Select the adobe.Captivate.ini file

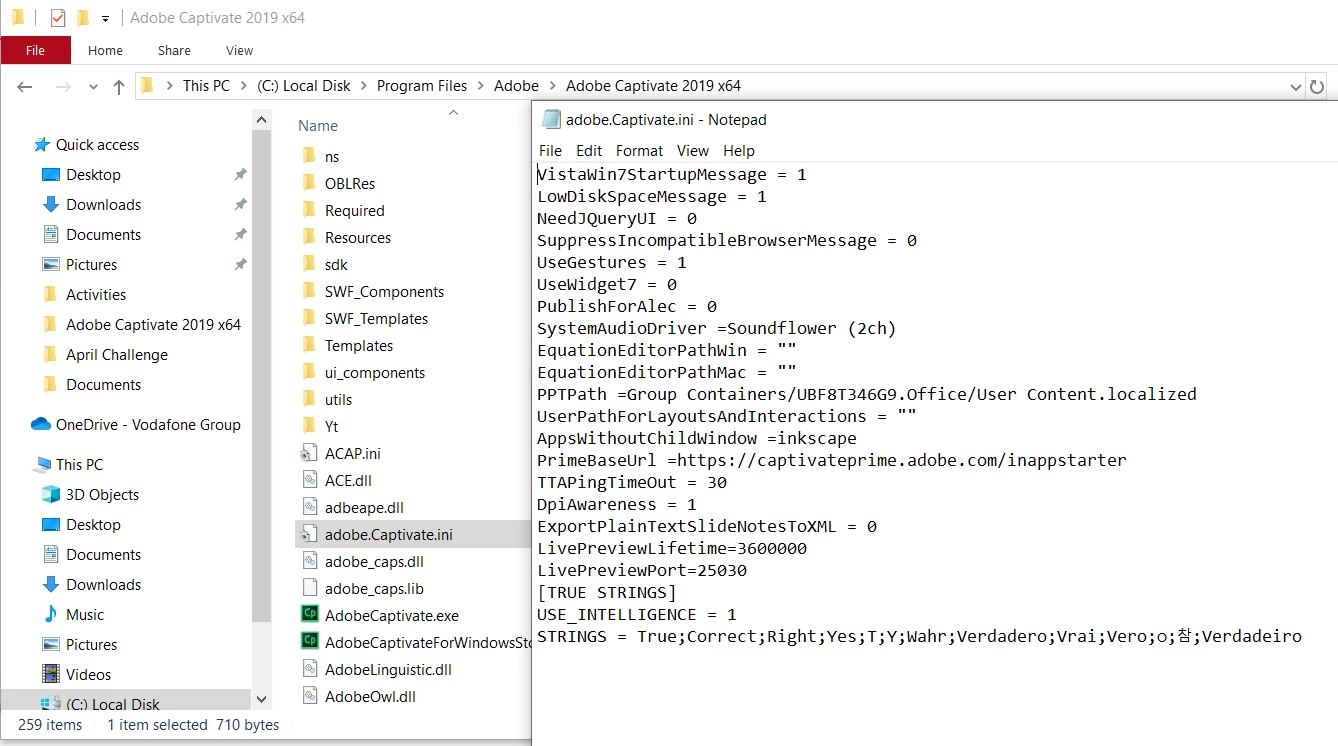pyautogui.click(x=388, y=535)
